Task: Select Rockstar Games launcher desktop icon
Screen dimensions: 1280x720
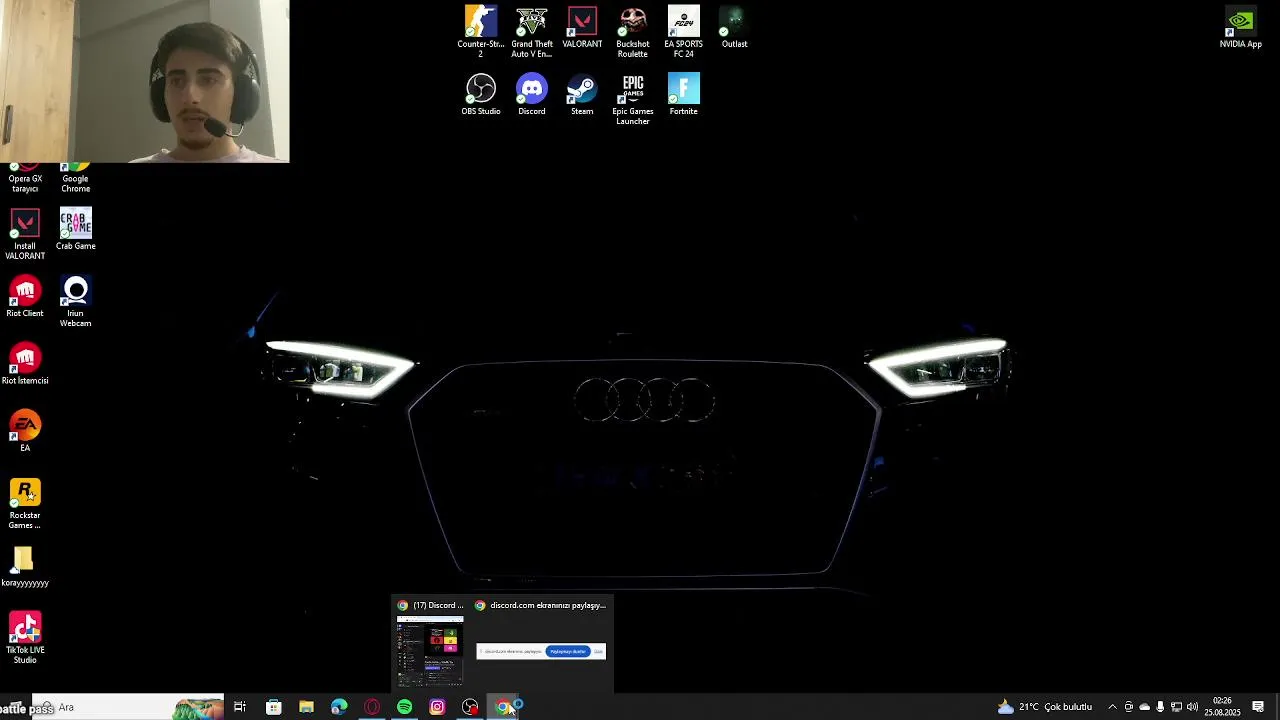Action: [x=25, y=504]
